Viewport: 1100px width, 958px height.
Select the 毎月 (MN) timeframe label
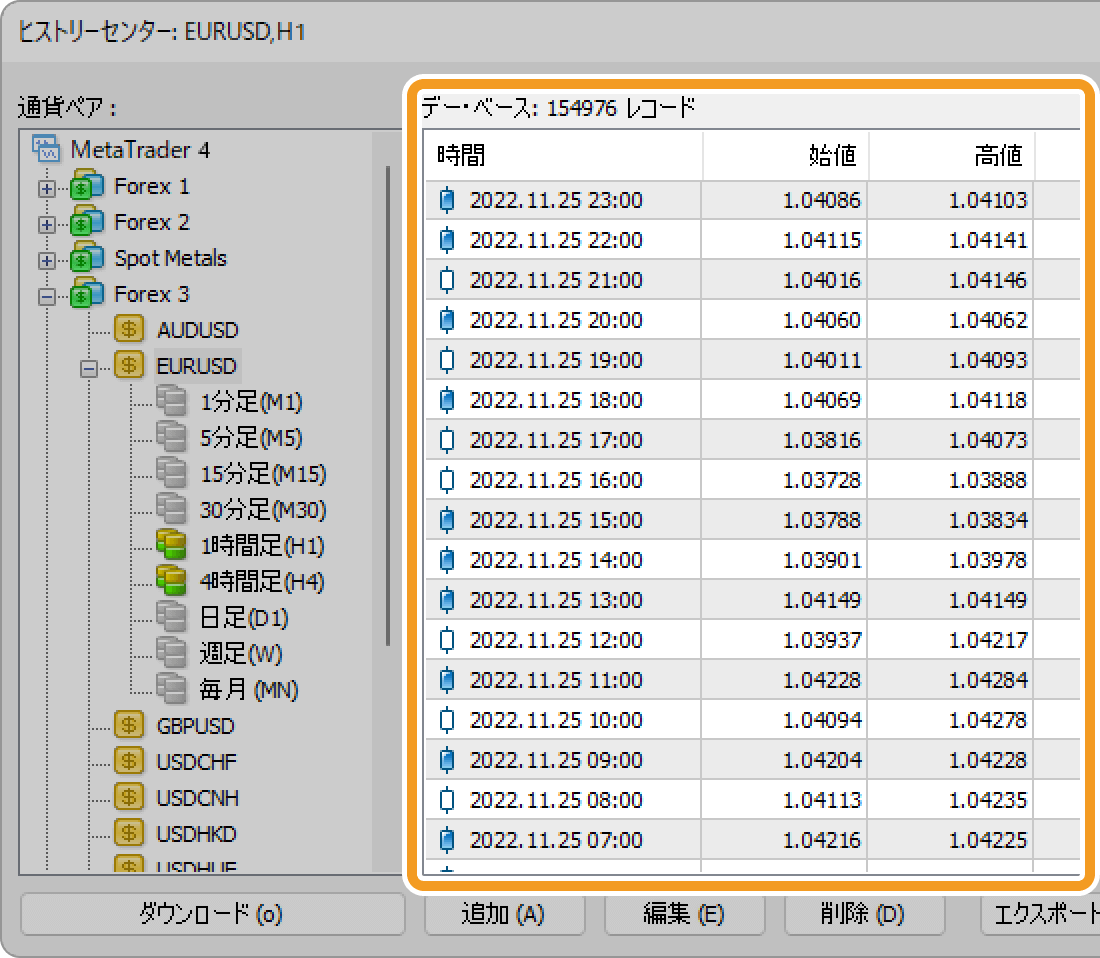click(249, 689)
